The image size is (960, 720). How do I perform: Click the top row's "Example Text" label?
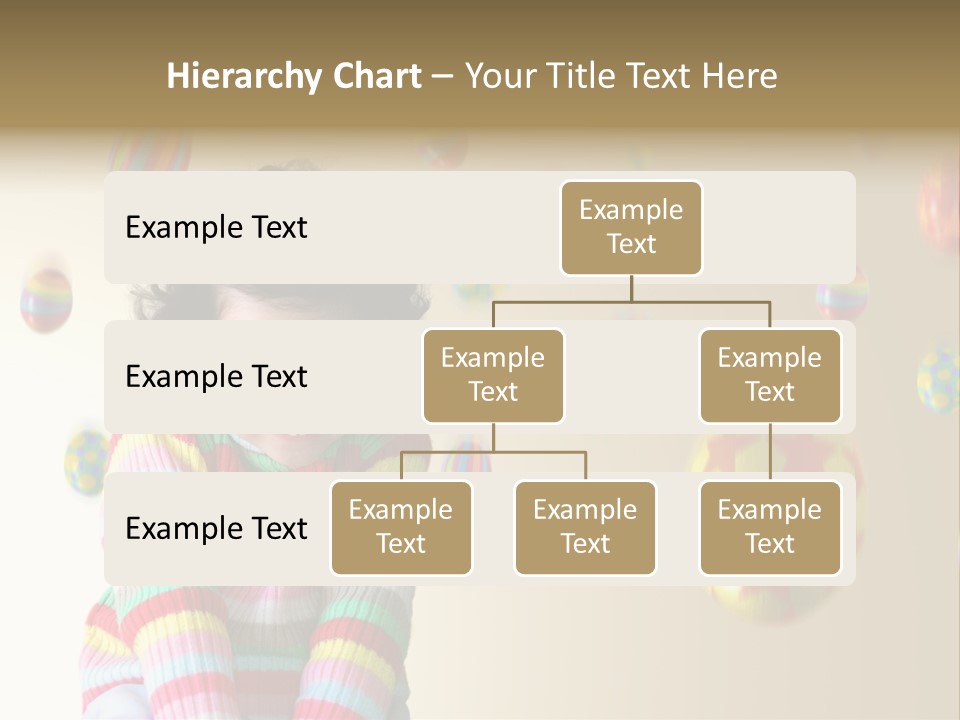(216, 228)
